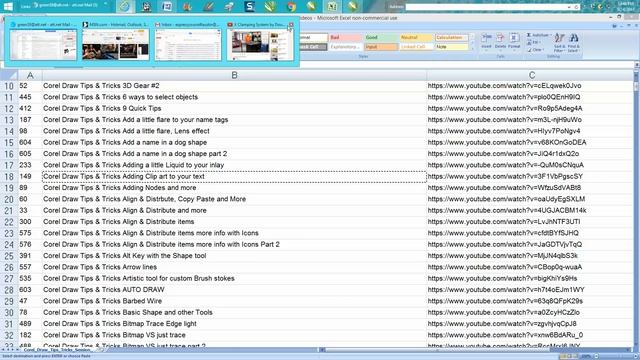The width and height of the screenshot is (640, 360).
Task: Click the taskbar icon right of Excel
Action: [x=353, y=6]
